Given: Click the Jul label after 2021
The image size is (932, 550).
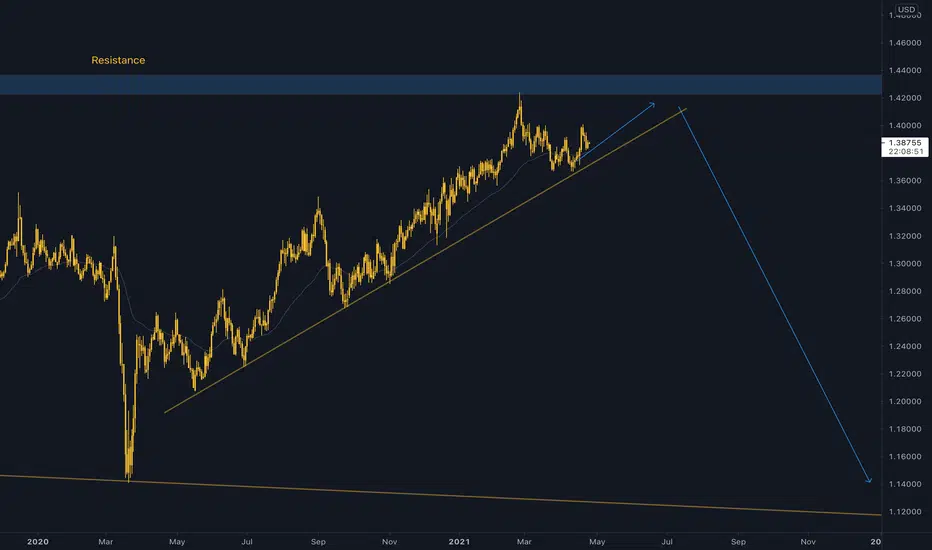Looking at the screenshot, I should [x=667, y=542].
